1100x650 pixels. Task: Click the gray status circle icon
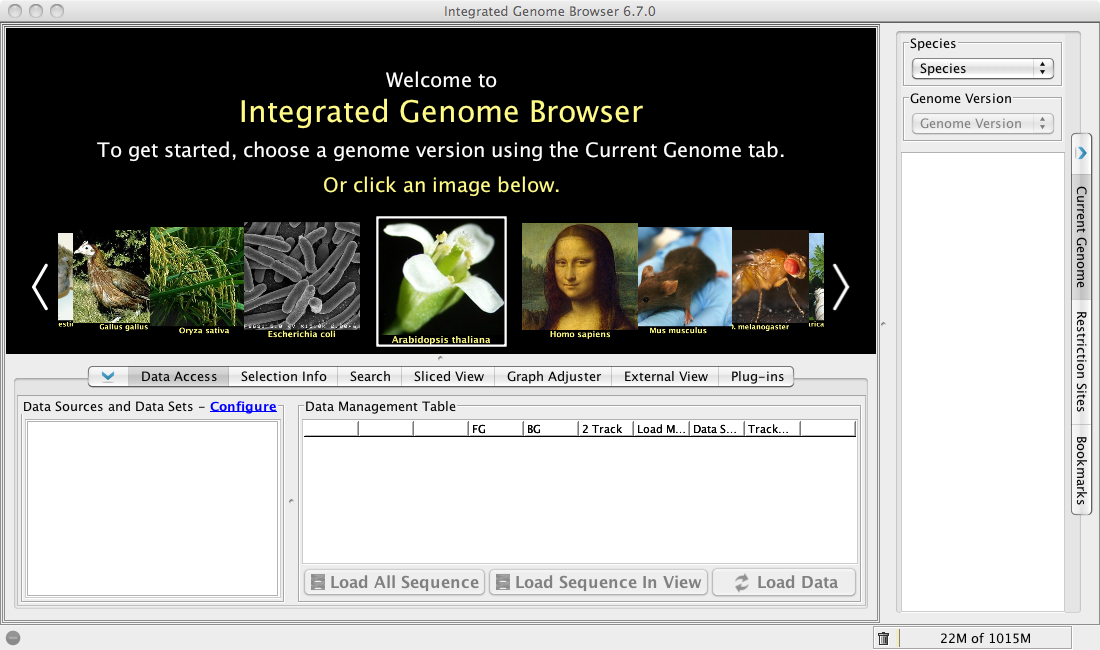click(13, 638)
